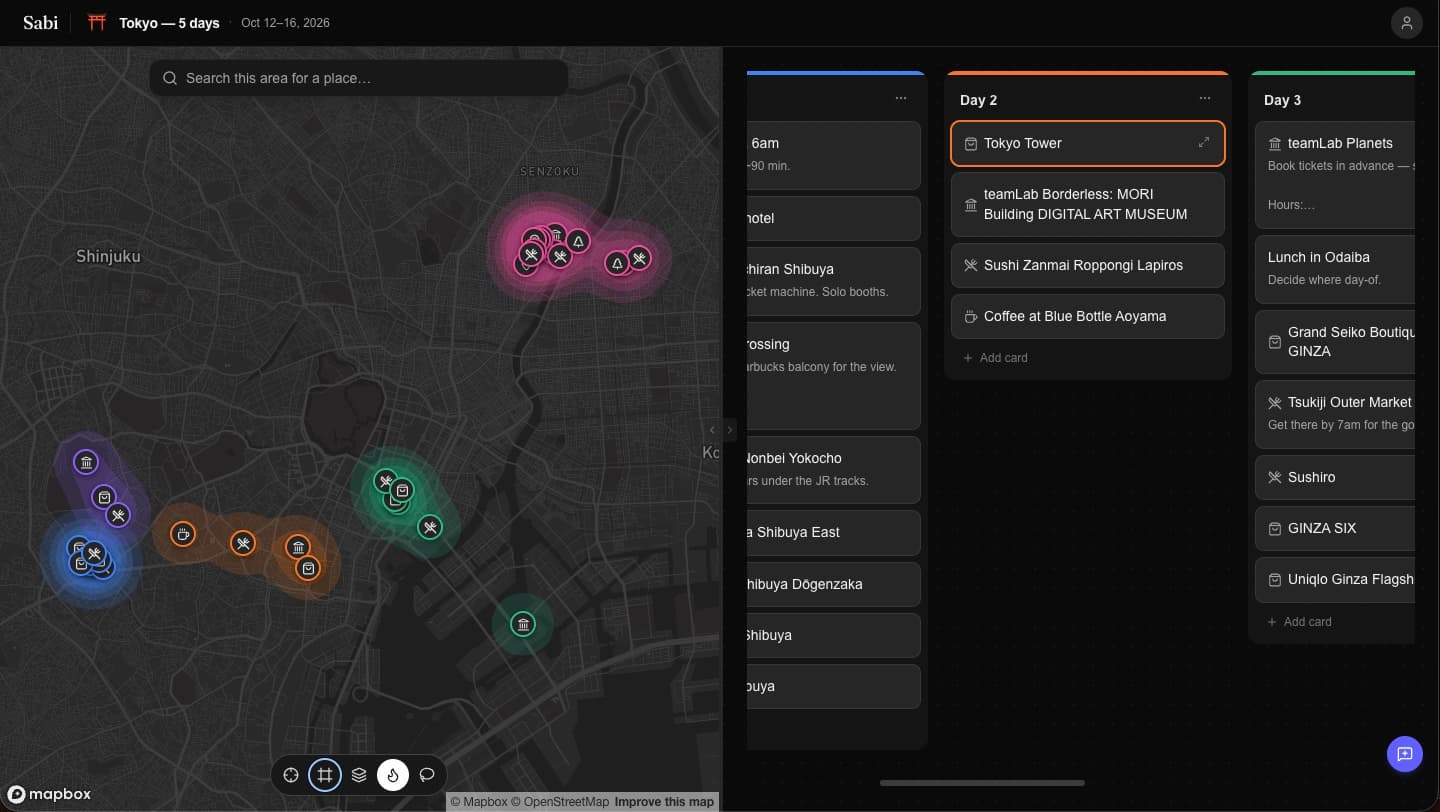The image size is (1440, 812).
Task: Click the coffee cup icon on Blue Bottle card
Action: coord(970,317)
